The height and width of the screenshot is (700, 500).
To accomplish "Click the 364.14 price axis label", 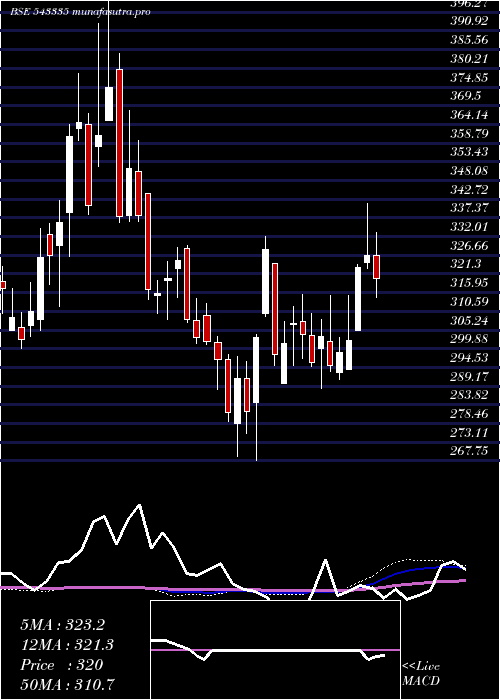I will point(469,115).
